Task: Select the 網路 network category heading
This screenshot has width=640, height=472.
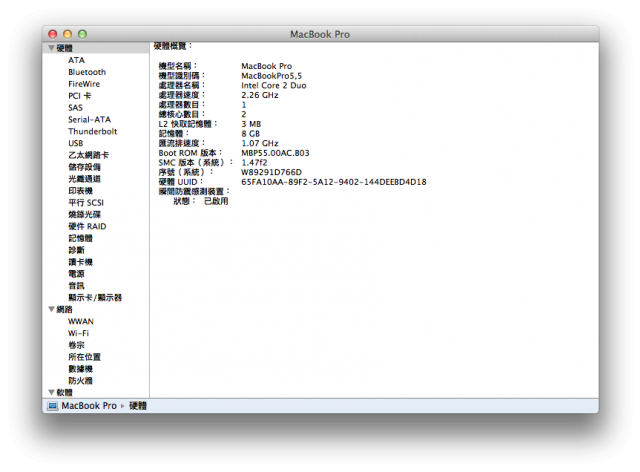Action: pos(64,309)
